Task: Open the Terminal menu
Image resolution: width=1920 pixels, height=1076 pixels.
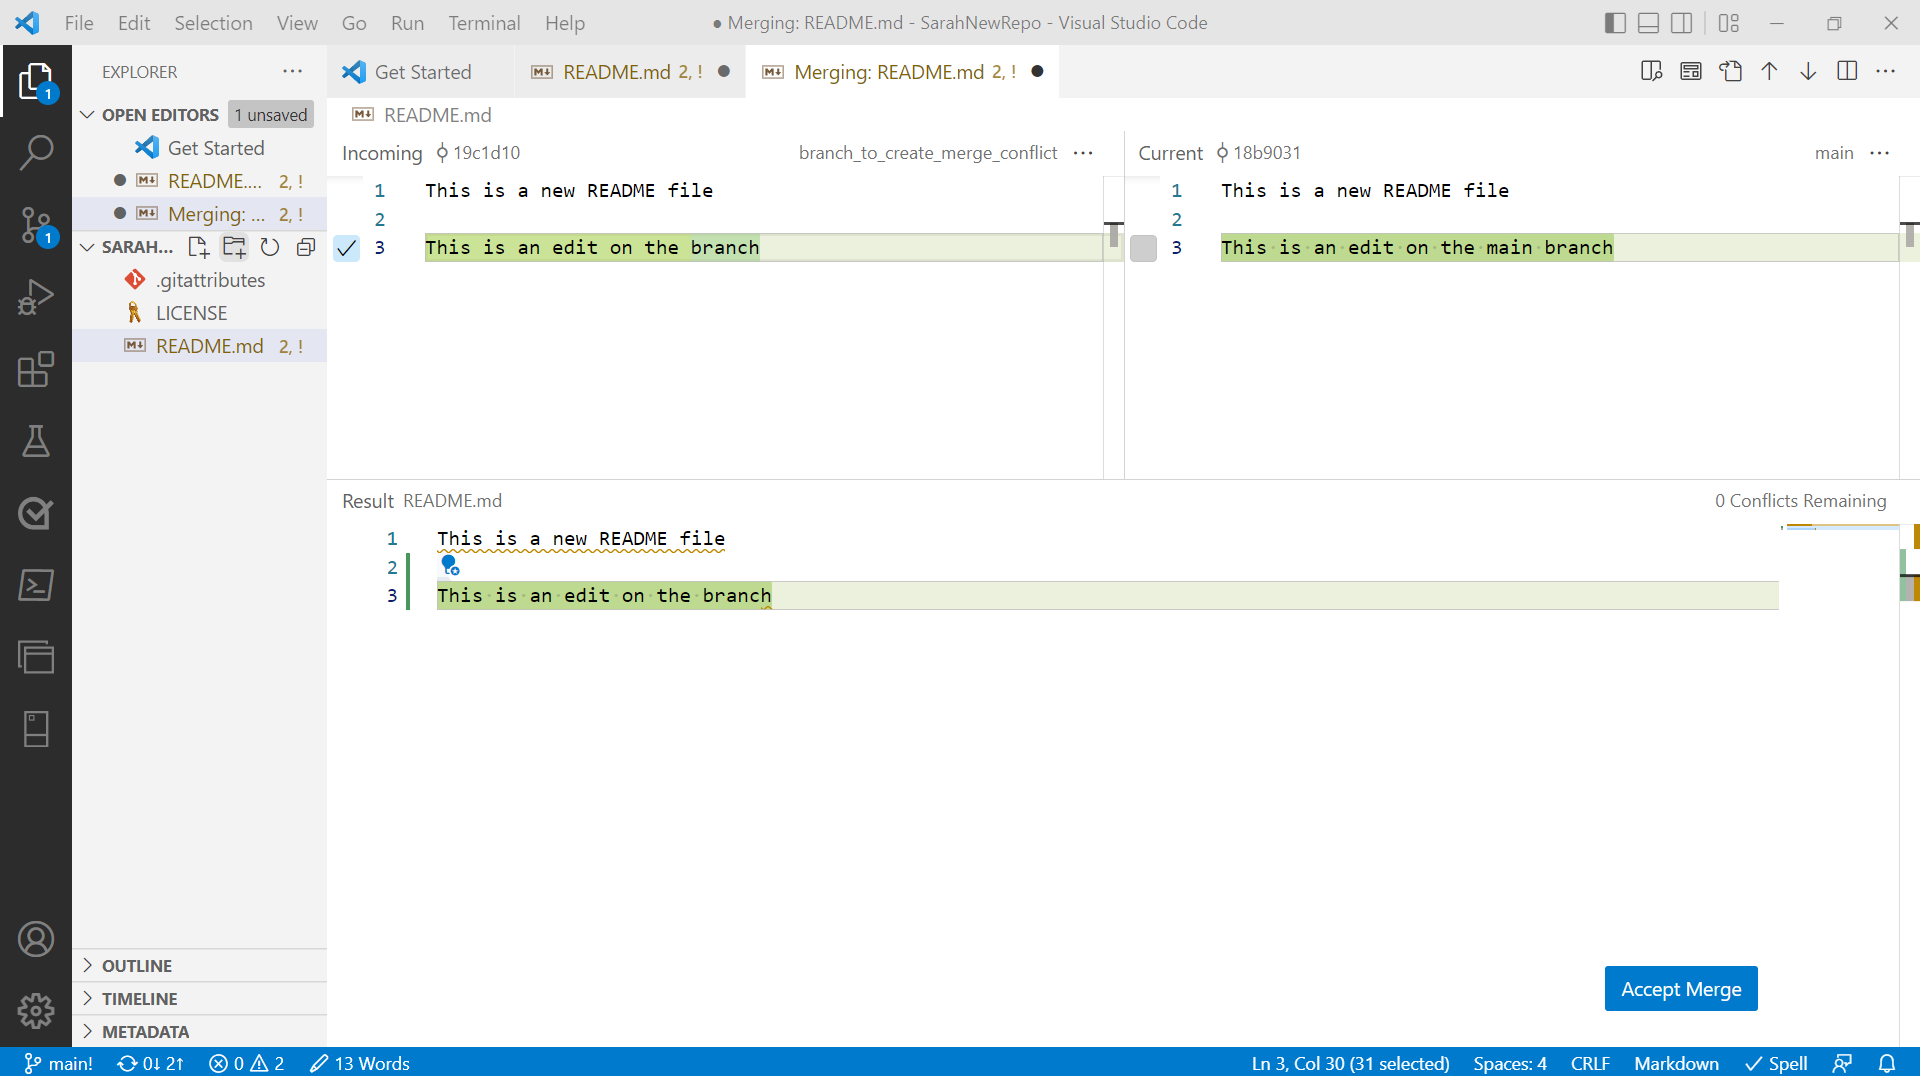Action: point(484,22)
